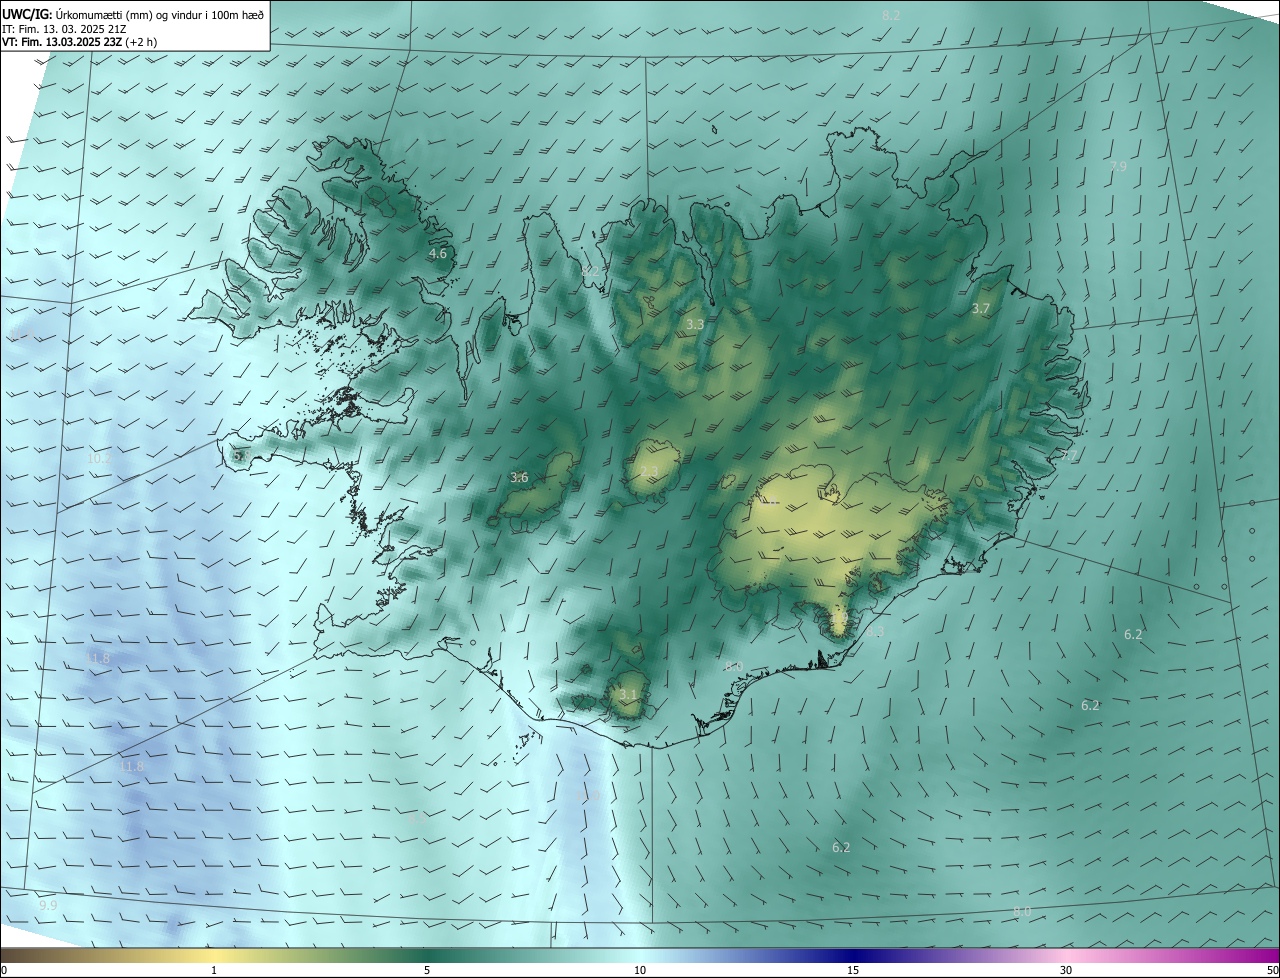
Task: Click the 7.9 value label on the map
Action: 1118,166
